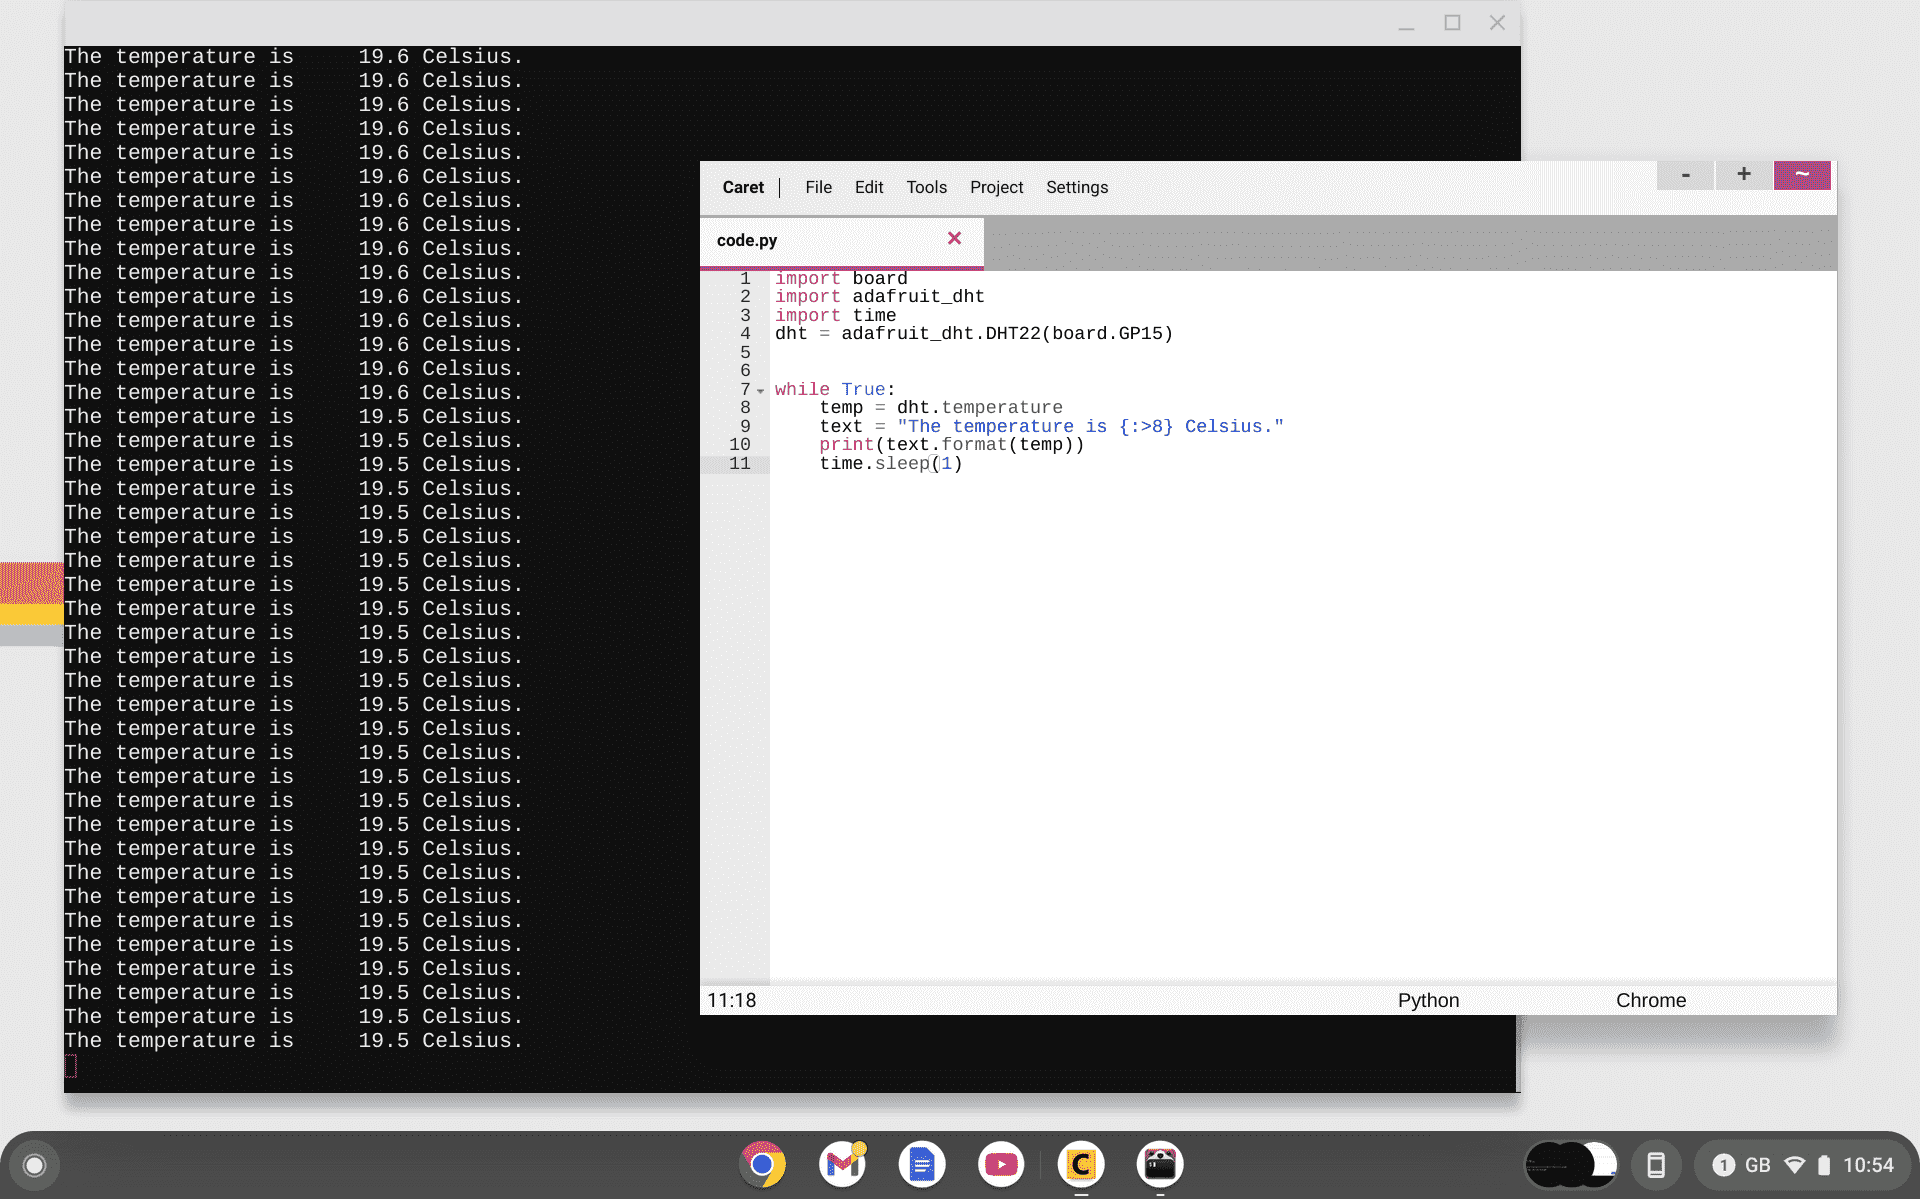The width and height of the screenshot is (1920, 1199).
Task: Click the tilde toggle button in toolbar
Action: pyautogui.click(x=1803, y=174)
